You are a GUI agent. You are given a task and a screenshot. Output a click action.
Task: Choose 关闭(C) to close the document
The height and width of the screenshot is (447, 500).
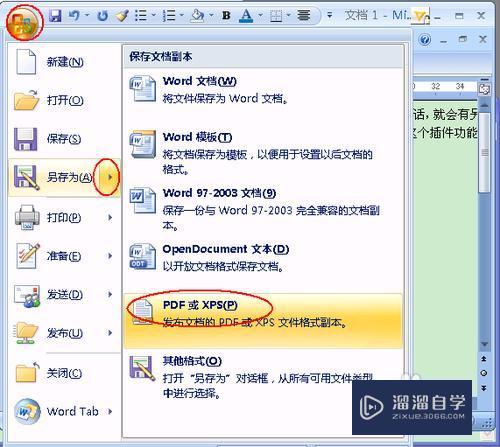(64, 373)
